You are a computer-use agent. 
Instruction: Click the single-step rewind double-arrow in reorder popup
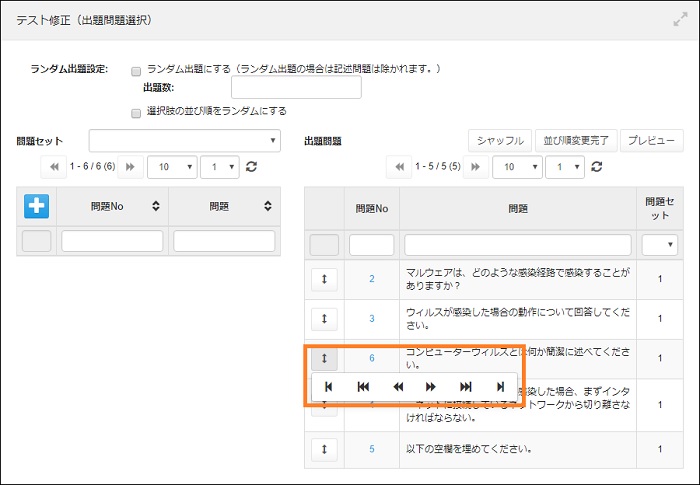398,386
